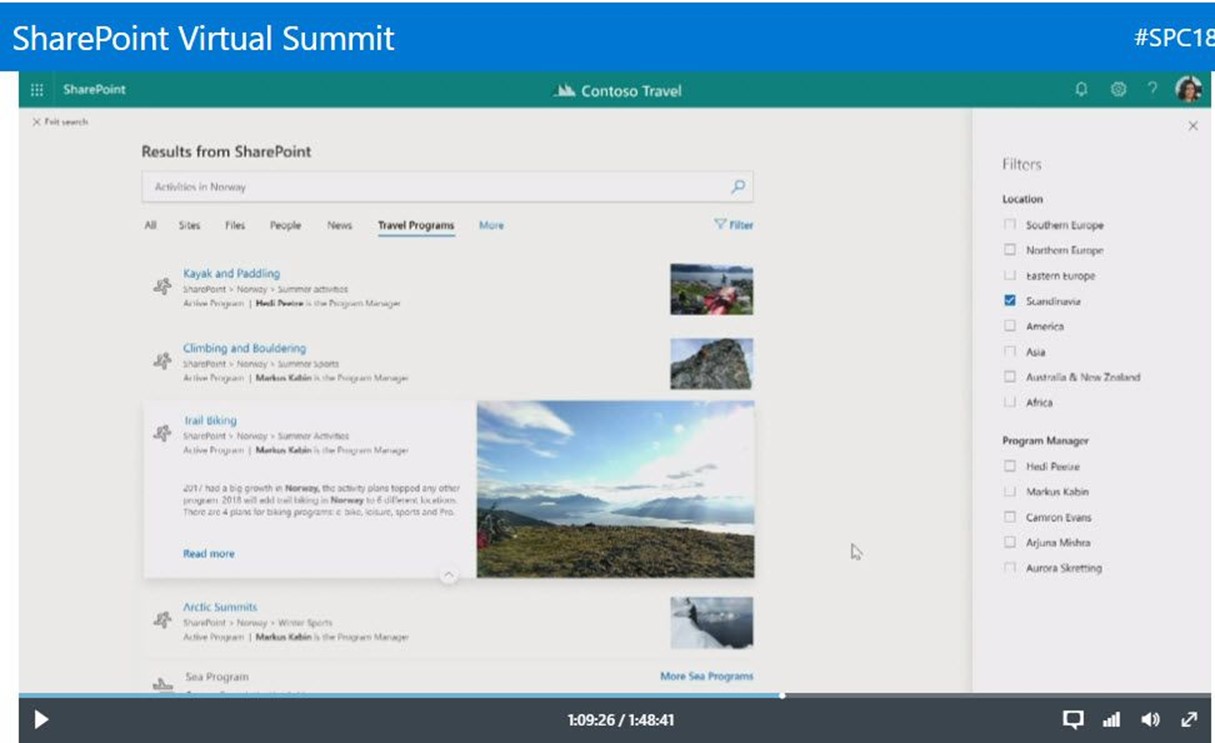Toggle the Australia & New Zealand checkbox
This screenshot has height=743, width=1215.
(1009, 377)
